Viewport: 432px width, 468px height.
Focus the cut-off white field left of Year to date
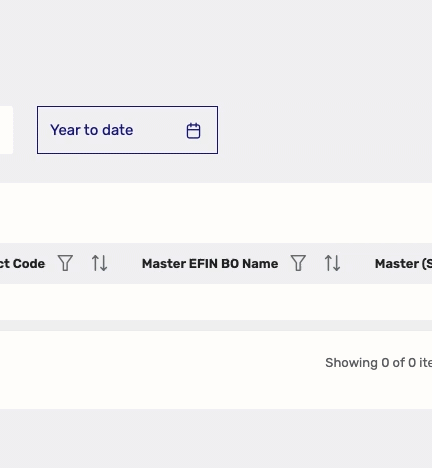click(x=6, y=130)
